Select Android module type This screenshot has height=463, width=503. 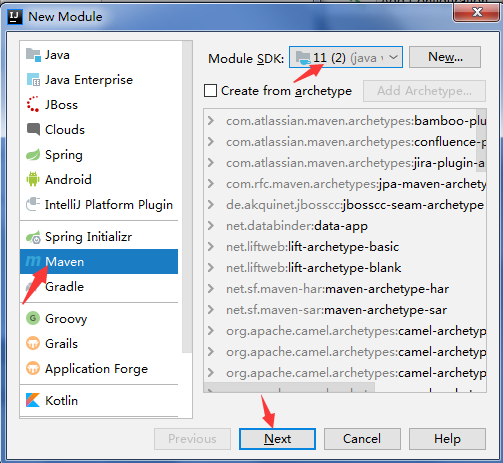point(99,179)
